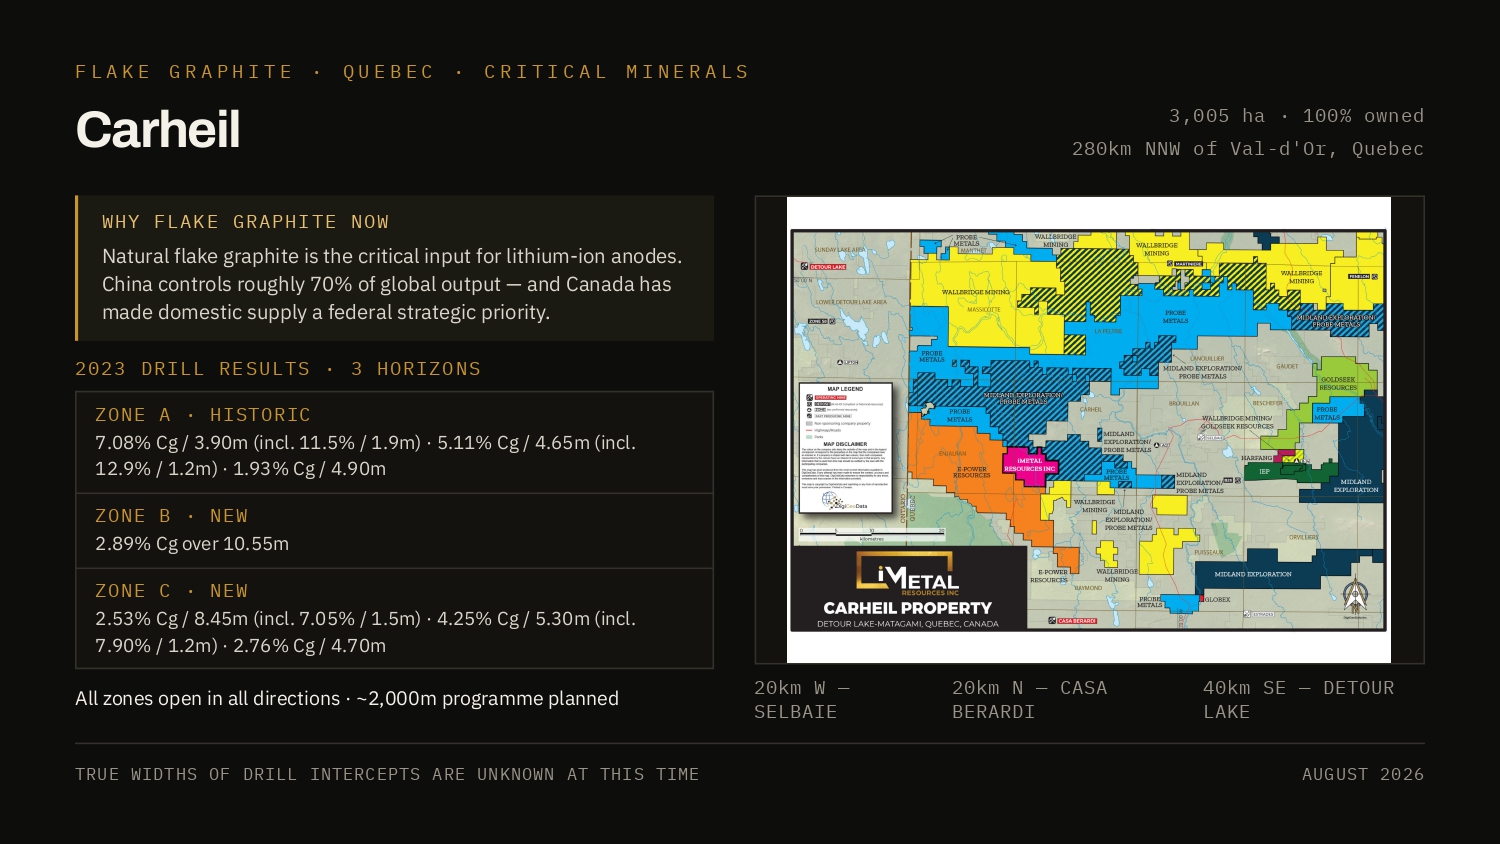Click the paragraph starting "Natural flake graphite is"
Screen dimensions: 1500x844
pyautogui.click(x=392, y=284)
